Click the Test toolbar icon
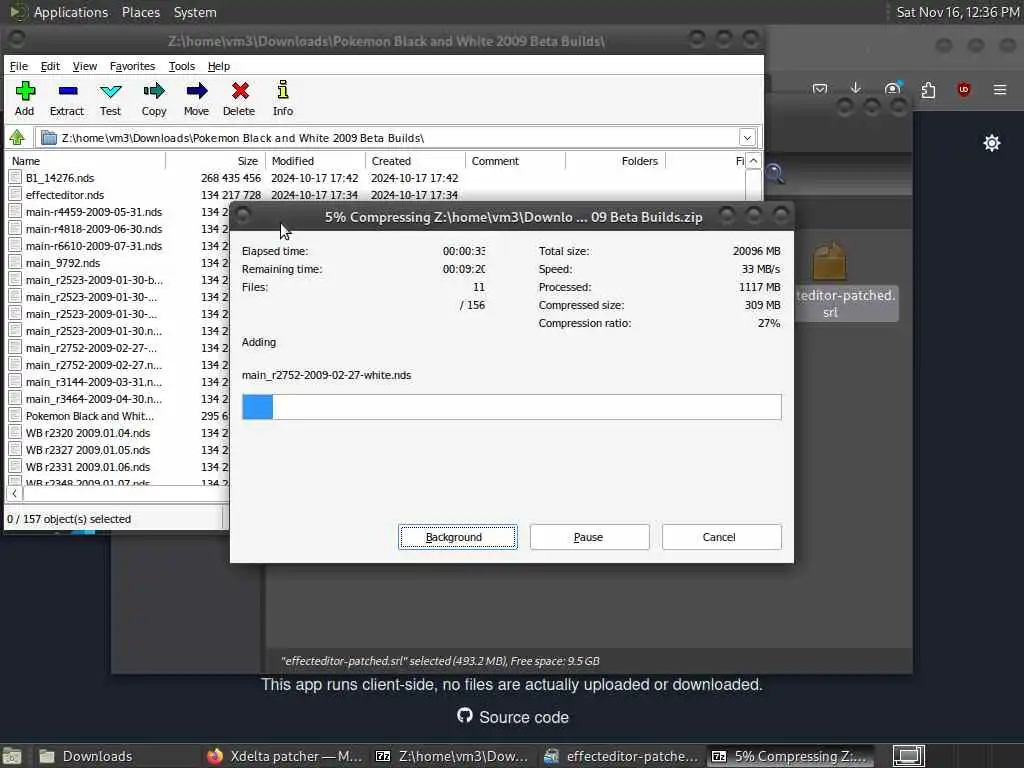This screenshot has height=768, width=1024. (110, 99)
